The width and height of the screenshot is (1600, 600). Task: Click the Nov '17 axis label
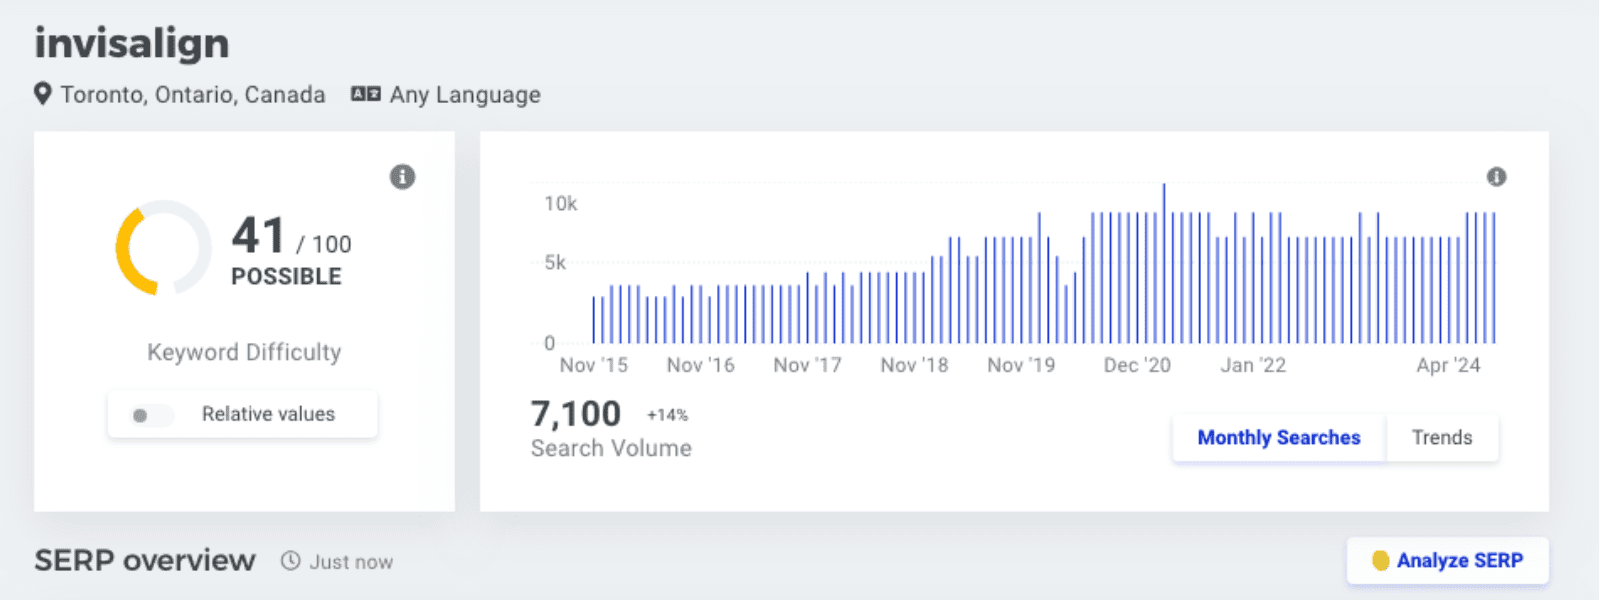pos(808,365)
